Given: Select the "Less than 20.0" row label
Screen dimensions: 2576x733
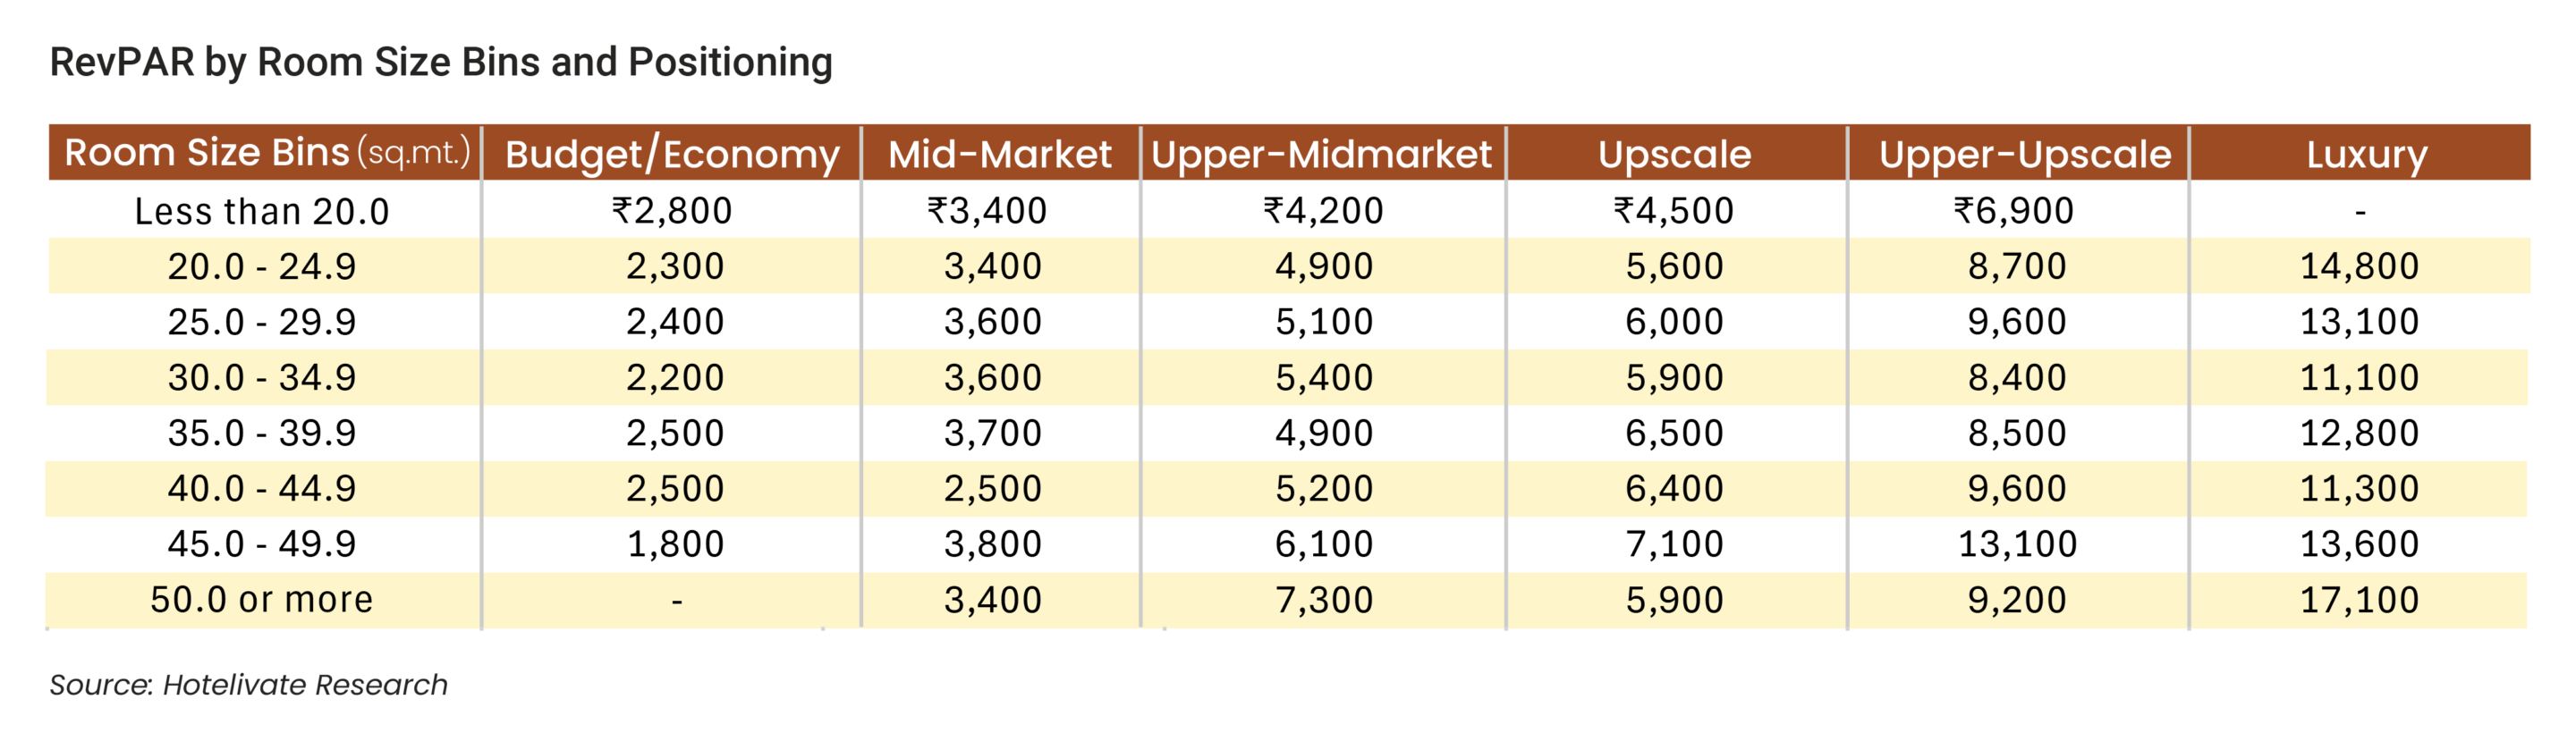Looking at the screenshot, I should click(x=262, y=211).
